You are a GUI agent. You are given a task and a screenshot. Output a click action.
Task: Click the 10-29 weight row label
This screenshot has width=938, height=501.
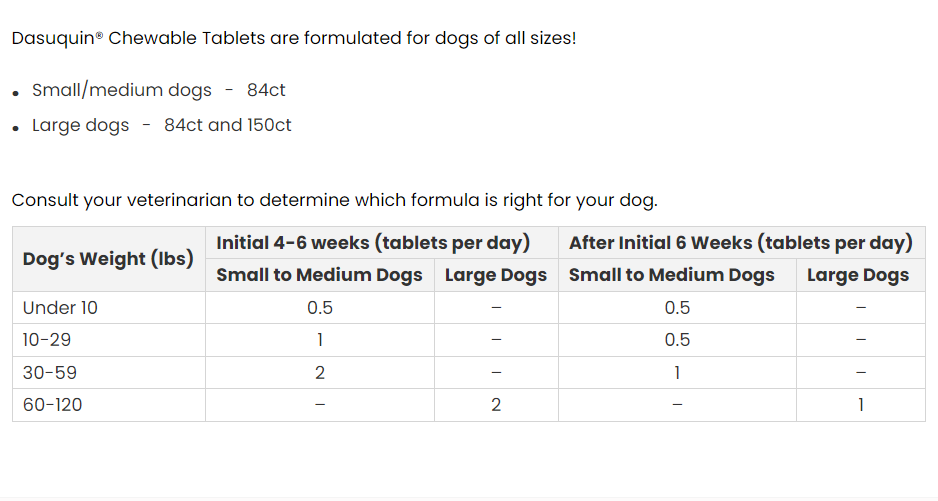[47, 340]
